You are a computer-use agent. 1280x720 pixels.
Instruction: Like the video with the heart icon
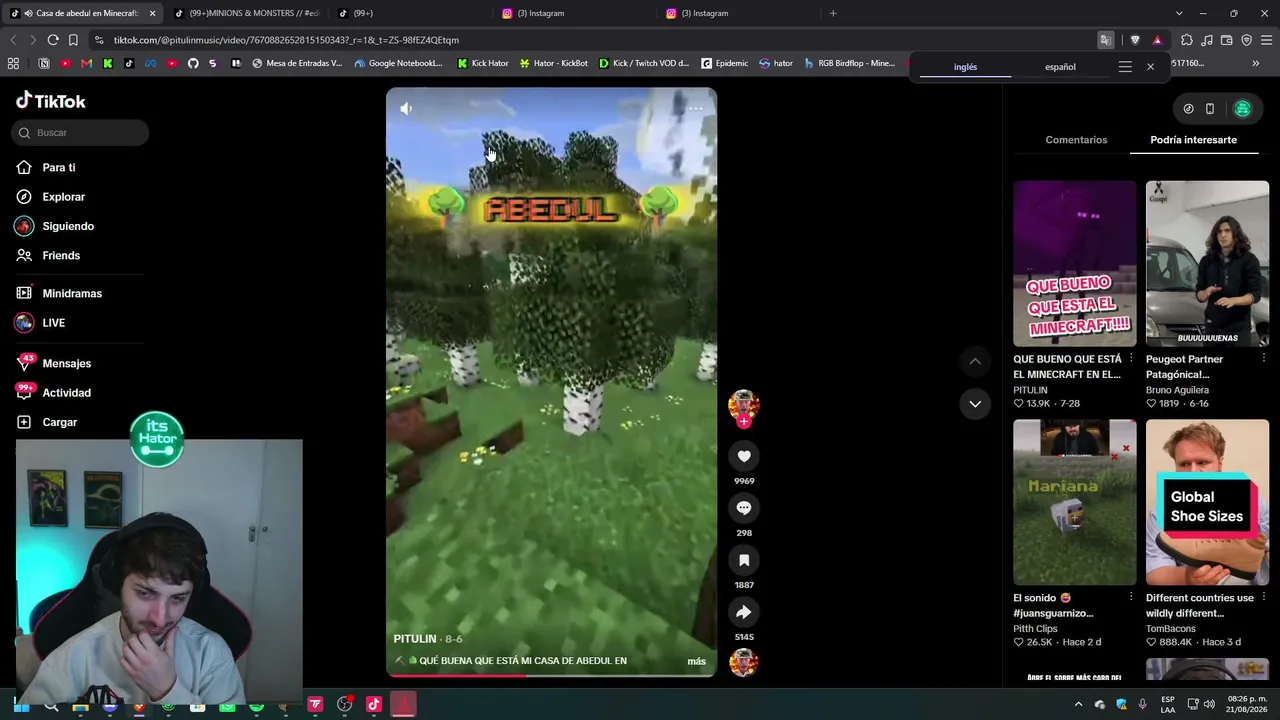tap(744, 456)
